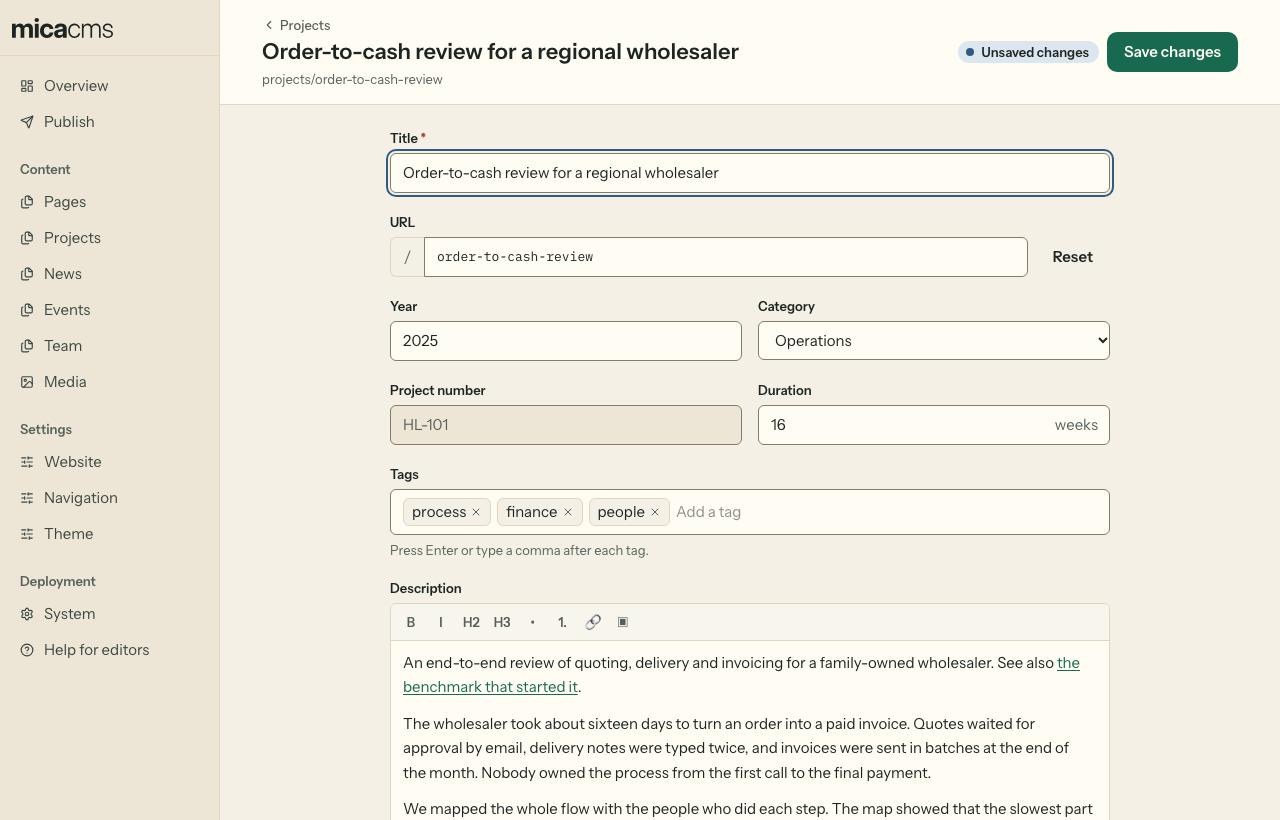
Task: Remove the 'process' tag
Action: coord(476,512)
